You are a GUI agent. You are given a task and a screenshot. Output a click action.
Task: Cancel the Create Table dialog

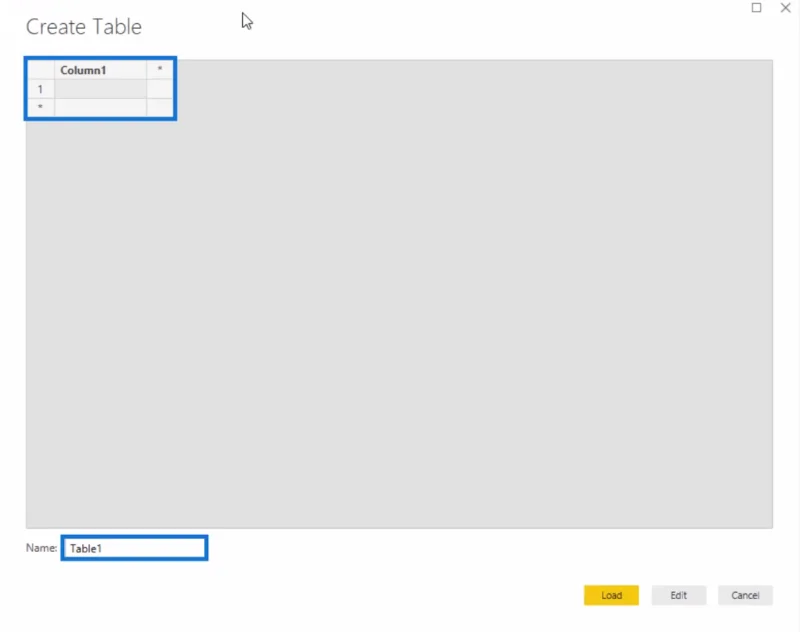(x=745, y=595)
